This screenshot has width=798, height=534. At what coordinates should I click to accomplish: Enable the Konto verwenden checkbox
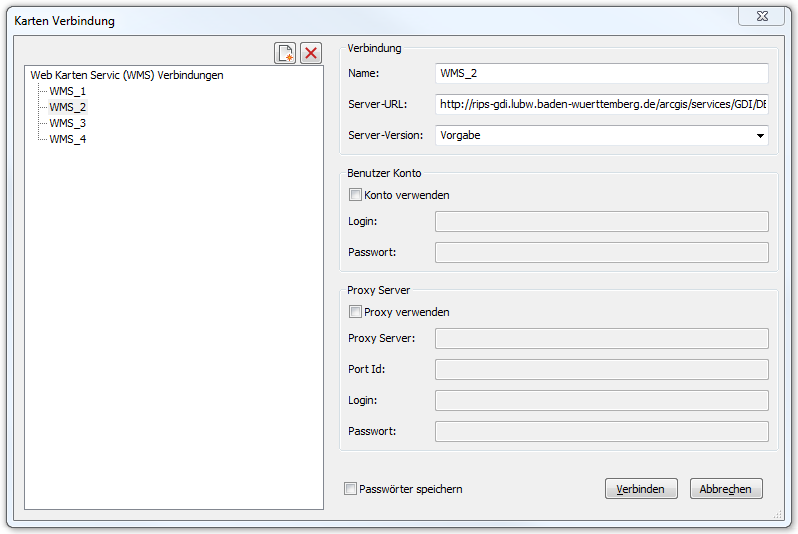coord(355,195)
